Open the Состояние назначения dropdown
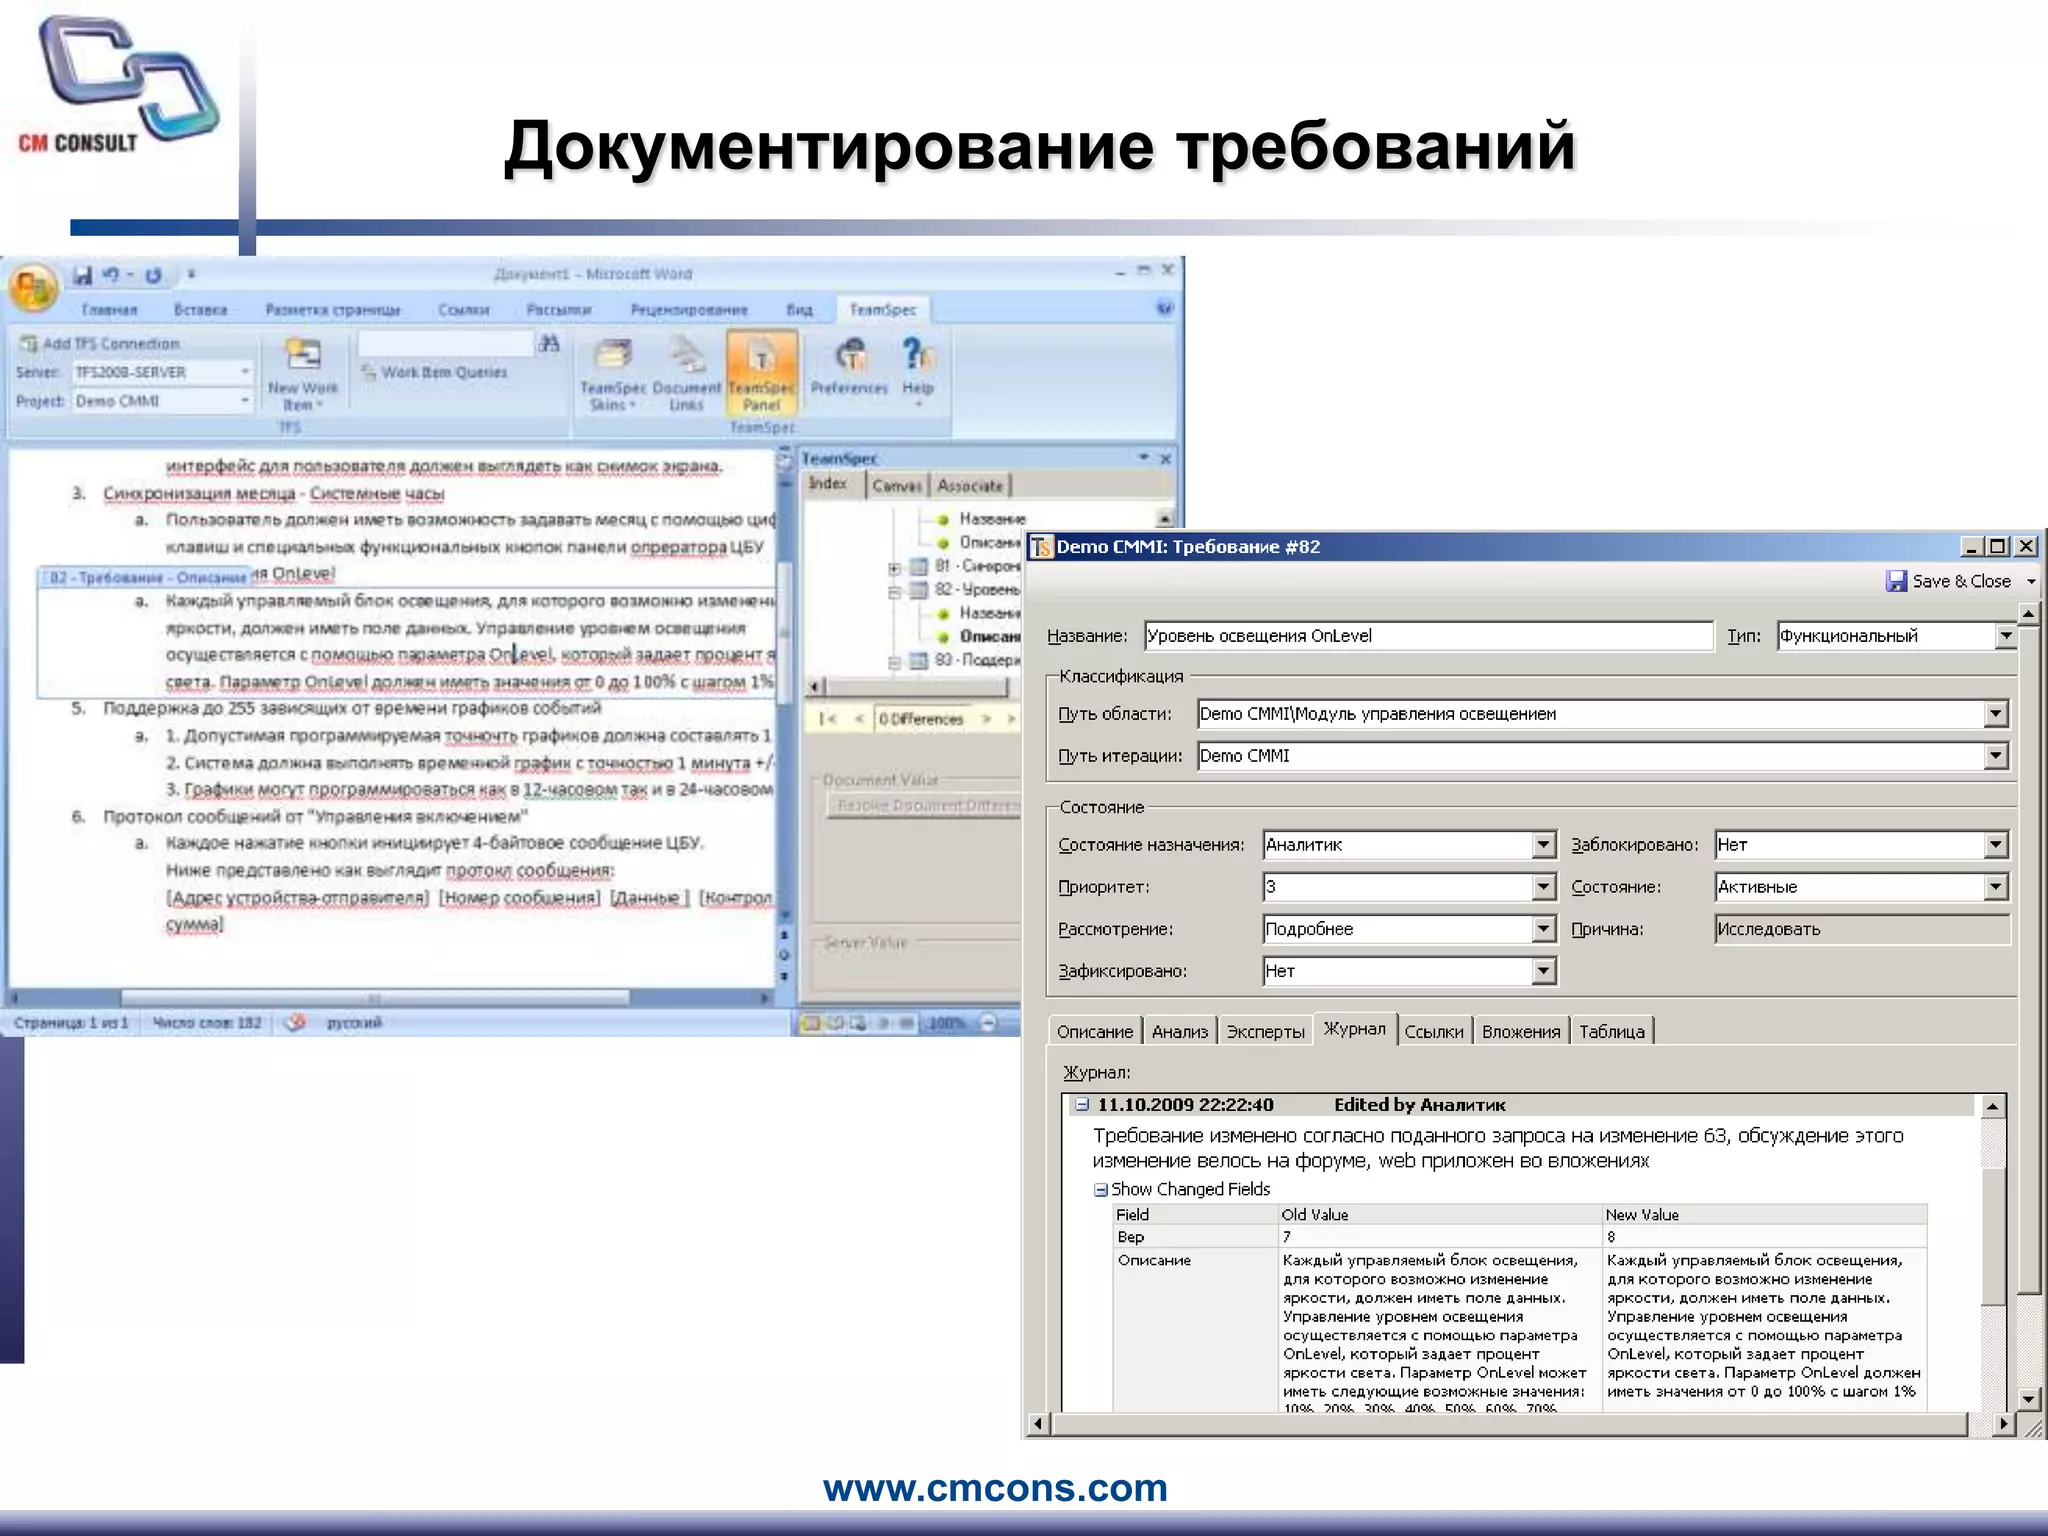Screen dimensions: 2048x1536 (x=1543, y=845)
